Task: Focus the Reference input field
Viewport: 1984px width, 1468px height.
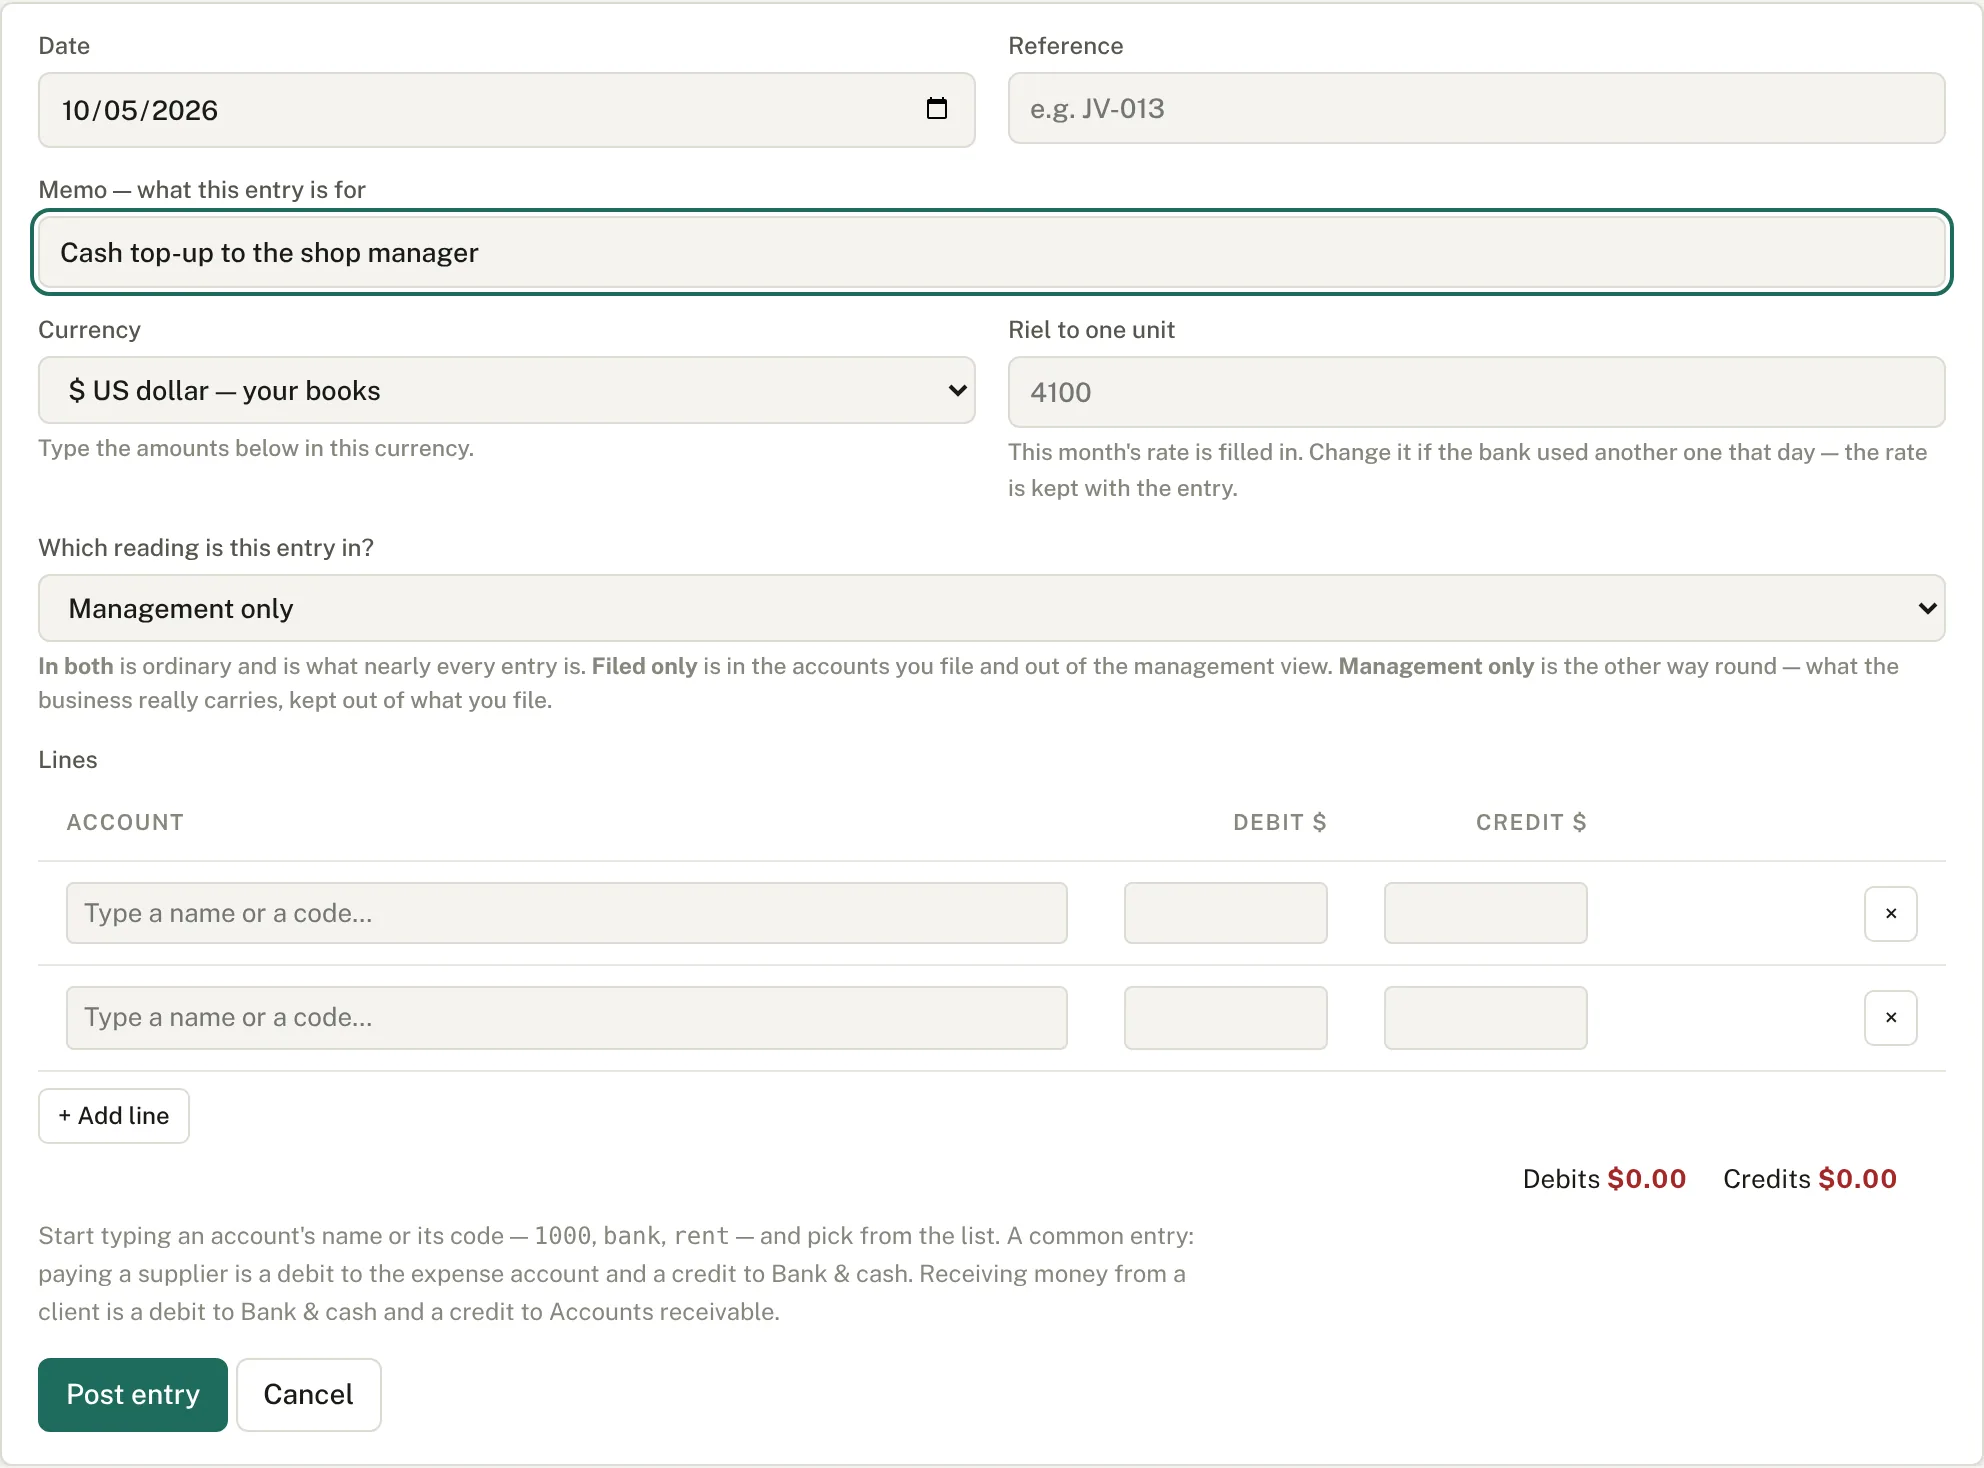Action: [1476, 109]
